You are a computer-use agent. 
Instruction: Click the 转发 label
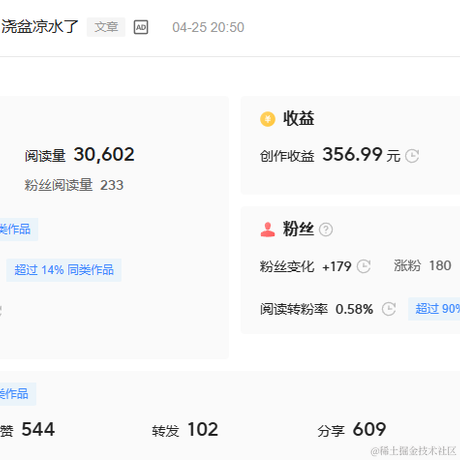[x=166, y=431]
